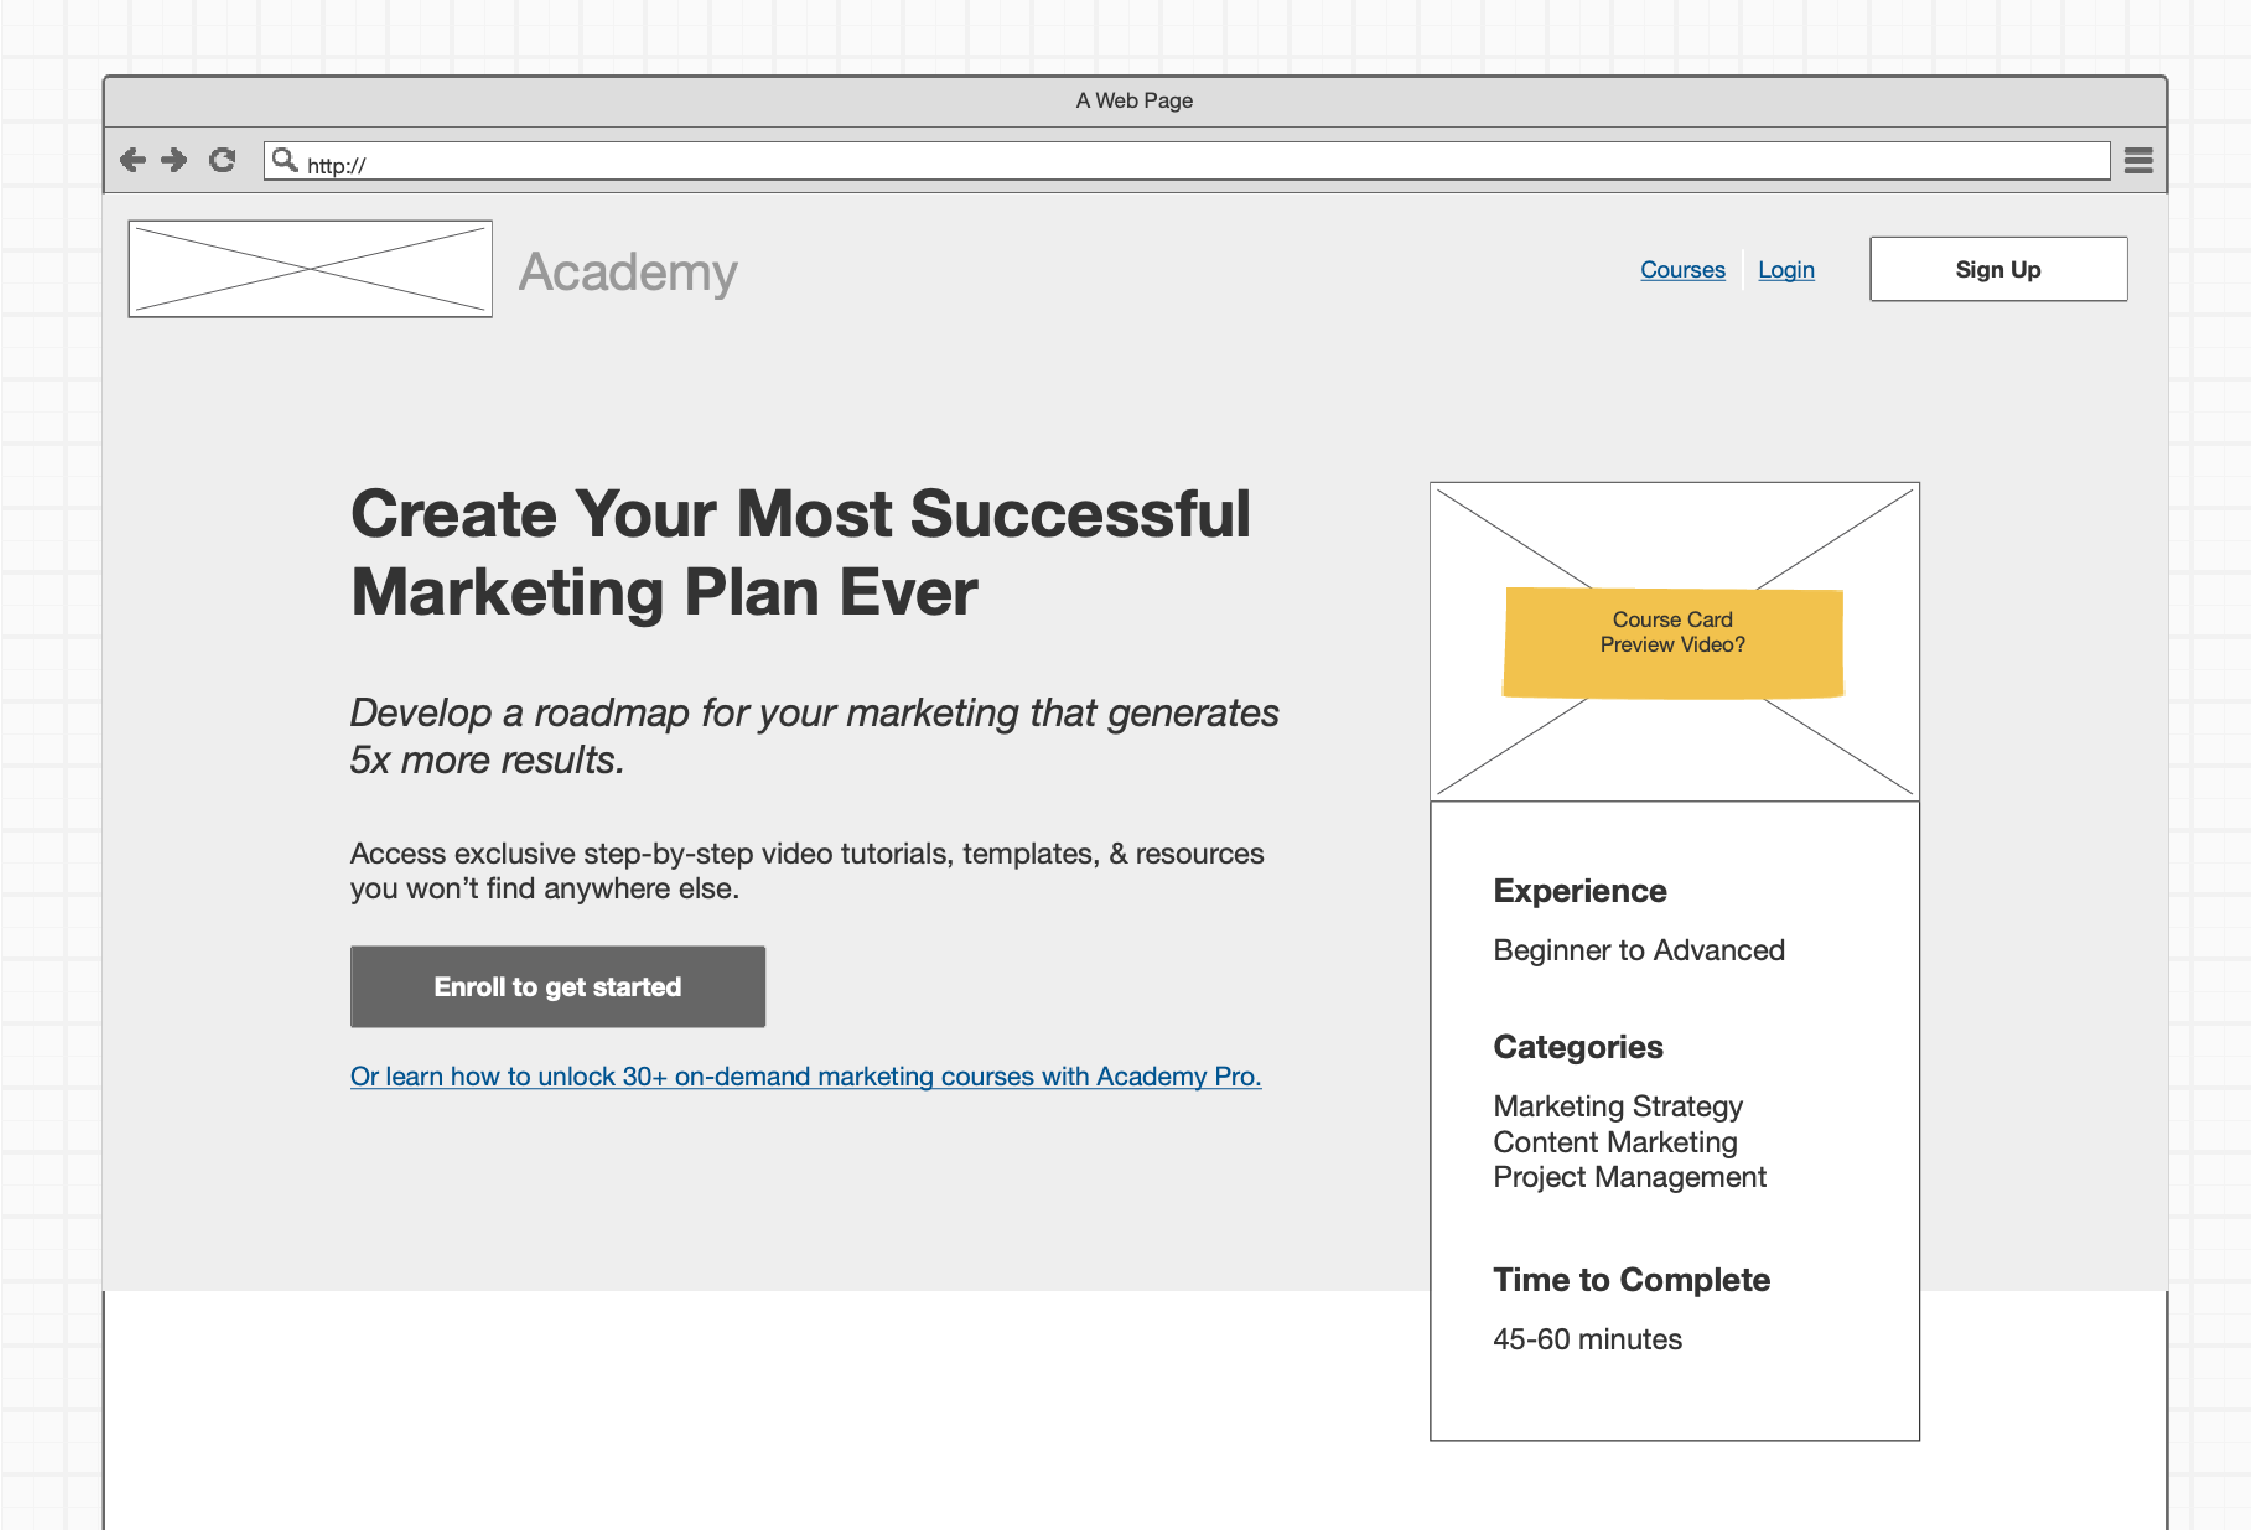Click the Experience heading
This screenshot has width=2251, height=1530.
1579,891
